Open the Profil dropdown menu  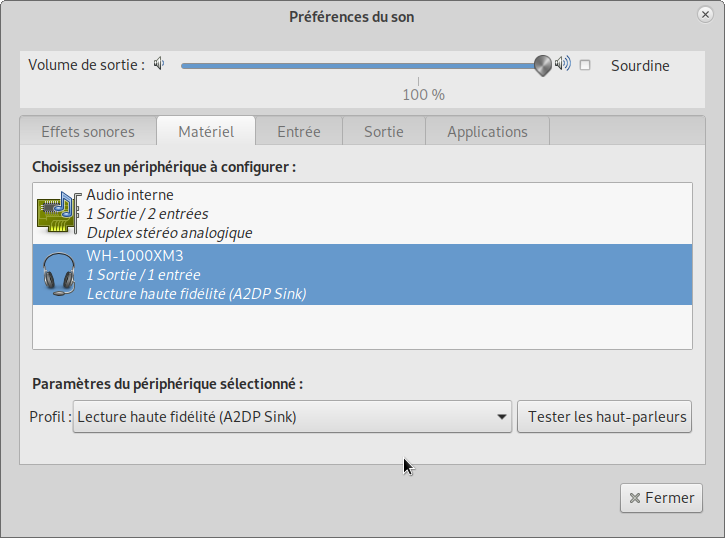[x=292, y=417]
